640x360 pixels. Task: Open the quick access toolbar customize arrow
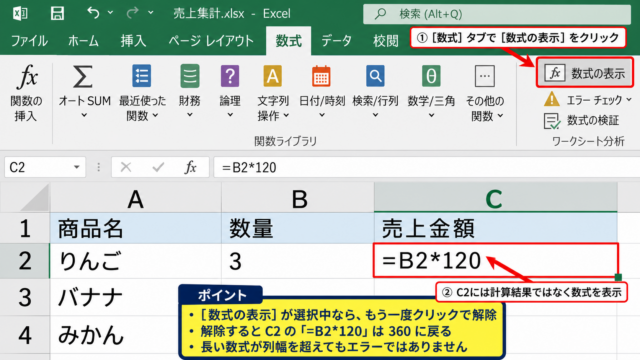[x=151, y=13]
